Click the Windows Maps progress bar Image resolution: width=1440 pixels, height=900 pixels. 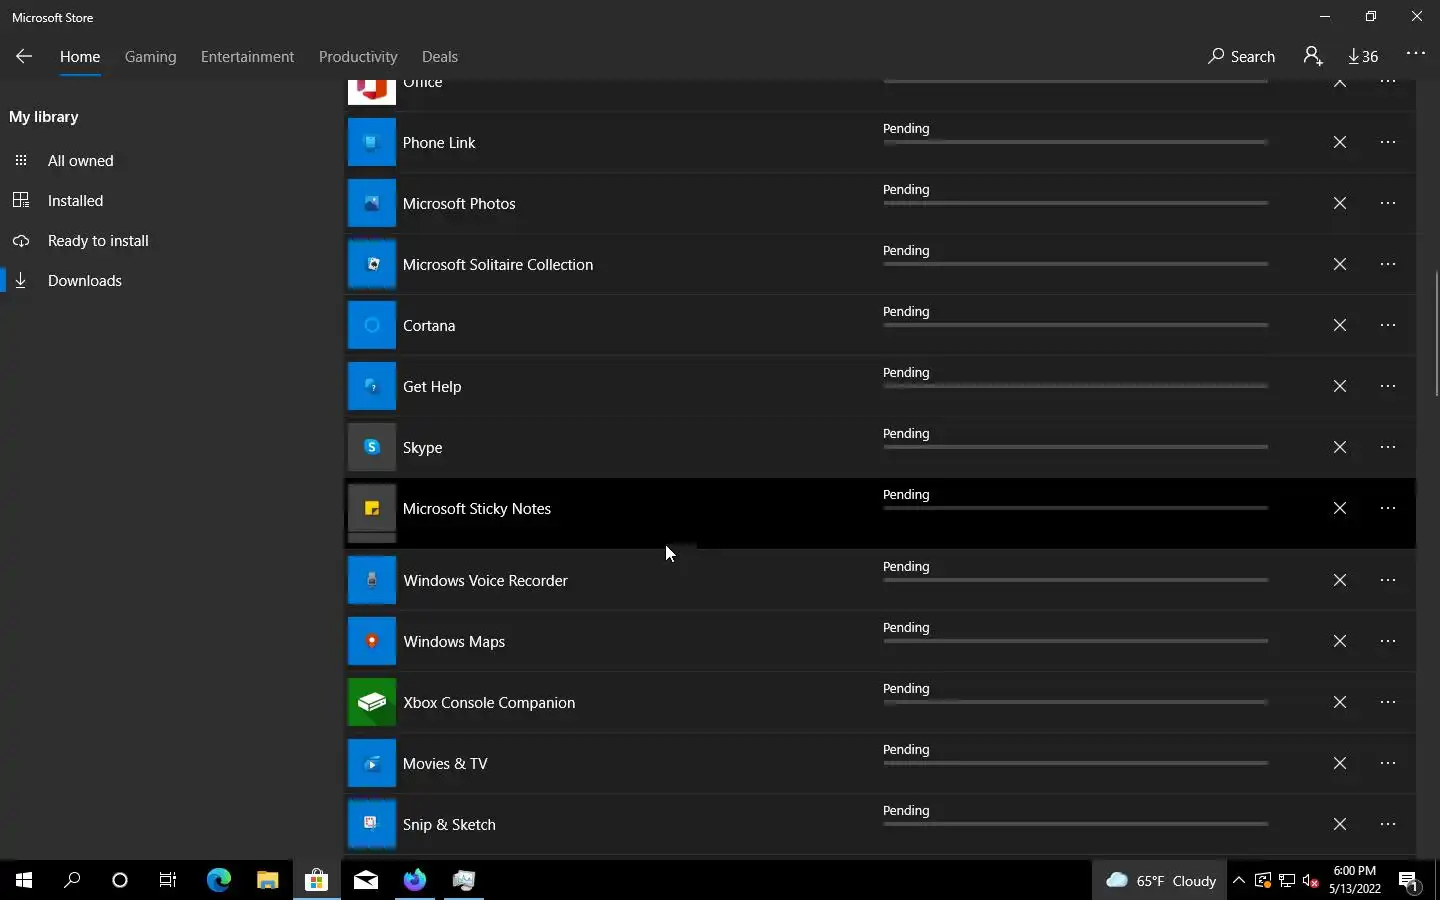click(1076, 641)
